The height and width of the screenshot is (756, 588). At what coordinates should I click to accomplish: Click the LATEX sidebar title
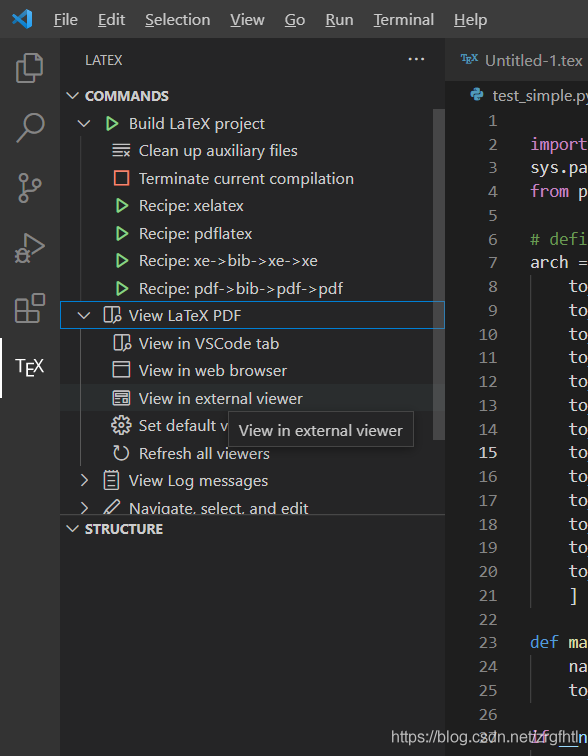point(104,60)
